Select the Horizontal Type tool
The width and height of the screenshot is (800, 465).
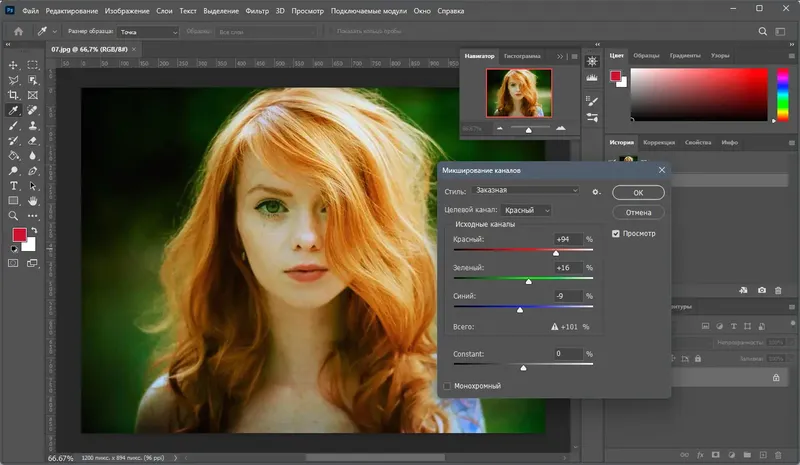pyautogui.click(x=14, y=186)
